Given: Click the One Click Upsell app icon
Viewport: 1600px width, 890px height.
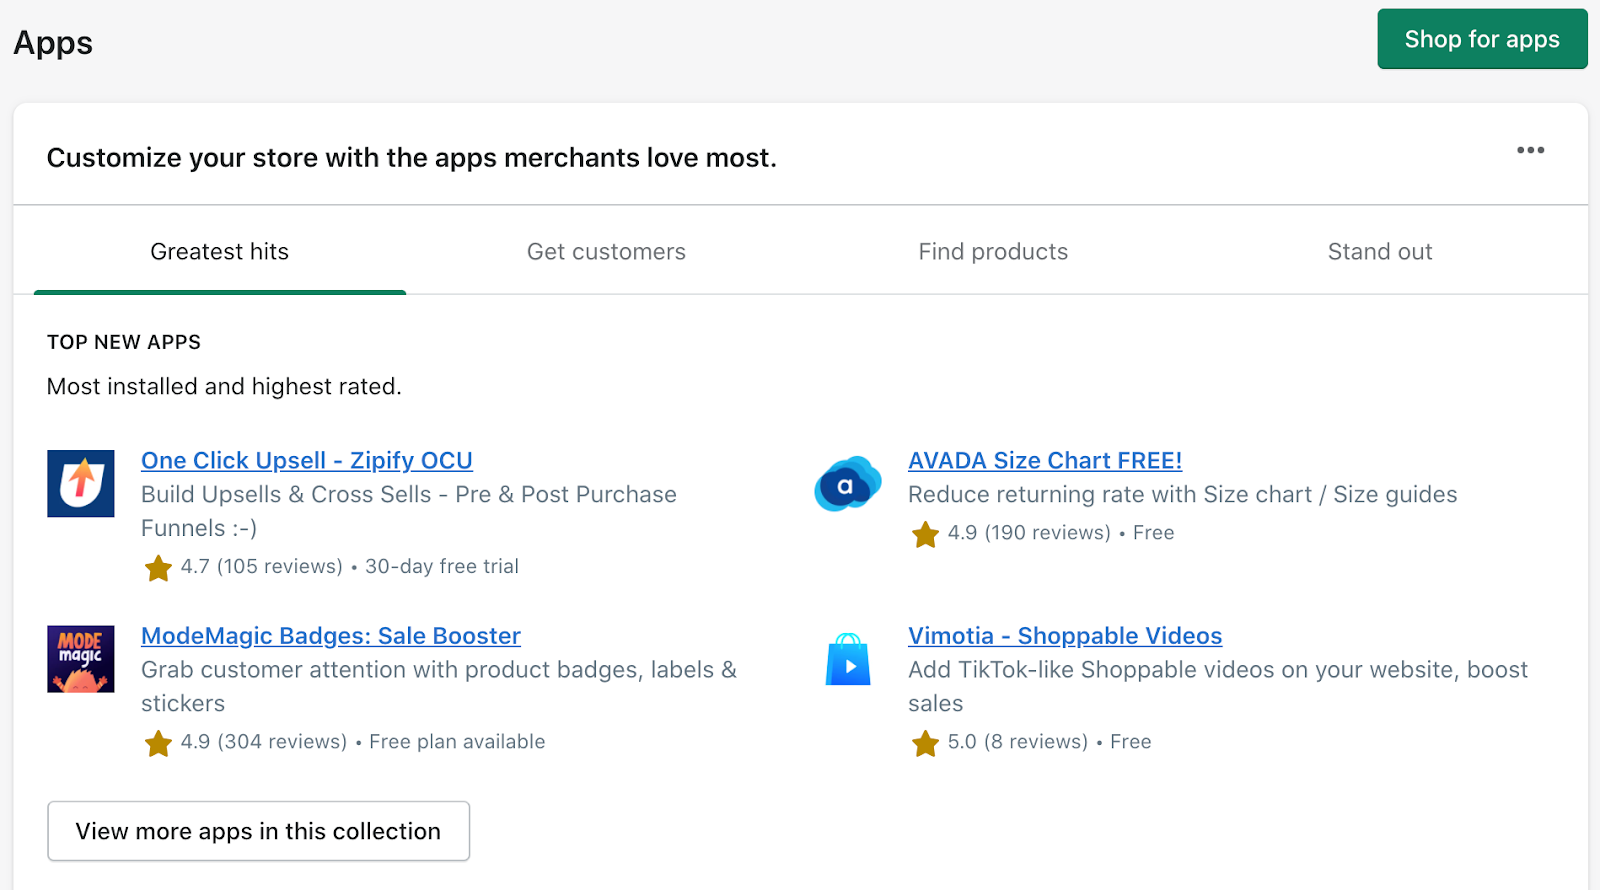Looking at the screenshot, I should [x=80, y=483].
